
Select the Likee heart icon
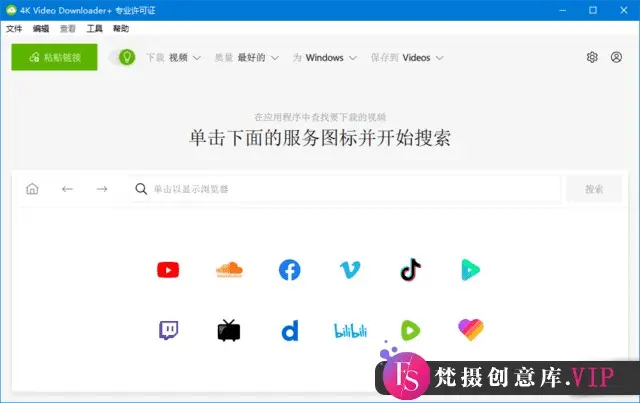click(x=471, y=330)
